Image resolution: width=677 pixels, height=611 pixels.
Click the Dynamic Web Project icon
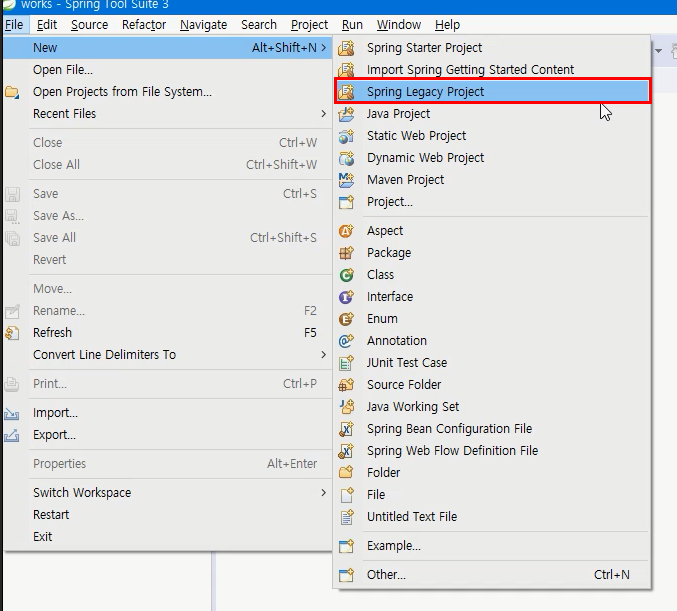tap(346, 158)
